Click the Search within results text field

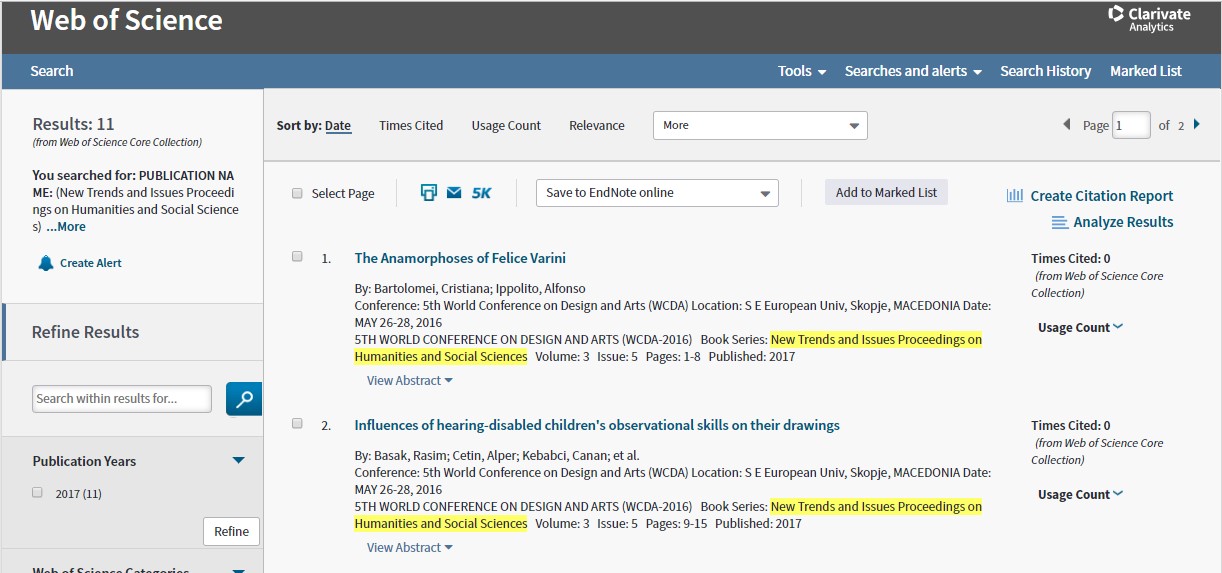click(x=122, y=399)
